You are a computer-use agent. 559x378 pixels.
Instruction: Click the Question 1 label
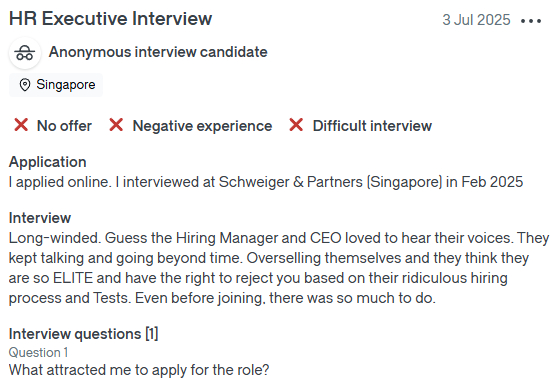(39, 352)
